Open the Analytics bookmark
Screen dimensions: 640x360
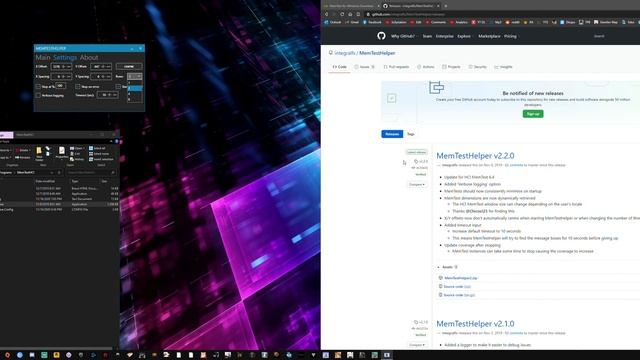(x=459, y=22)
